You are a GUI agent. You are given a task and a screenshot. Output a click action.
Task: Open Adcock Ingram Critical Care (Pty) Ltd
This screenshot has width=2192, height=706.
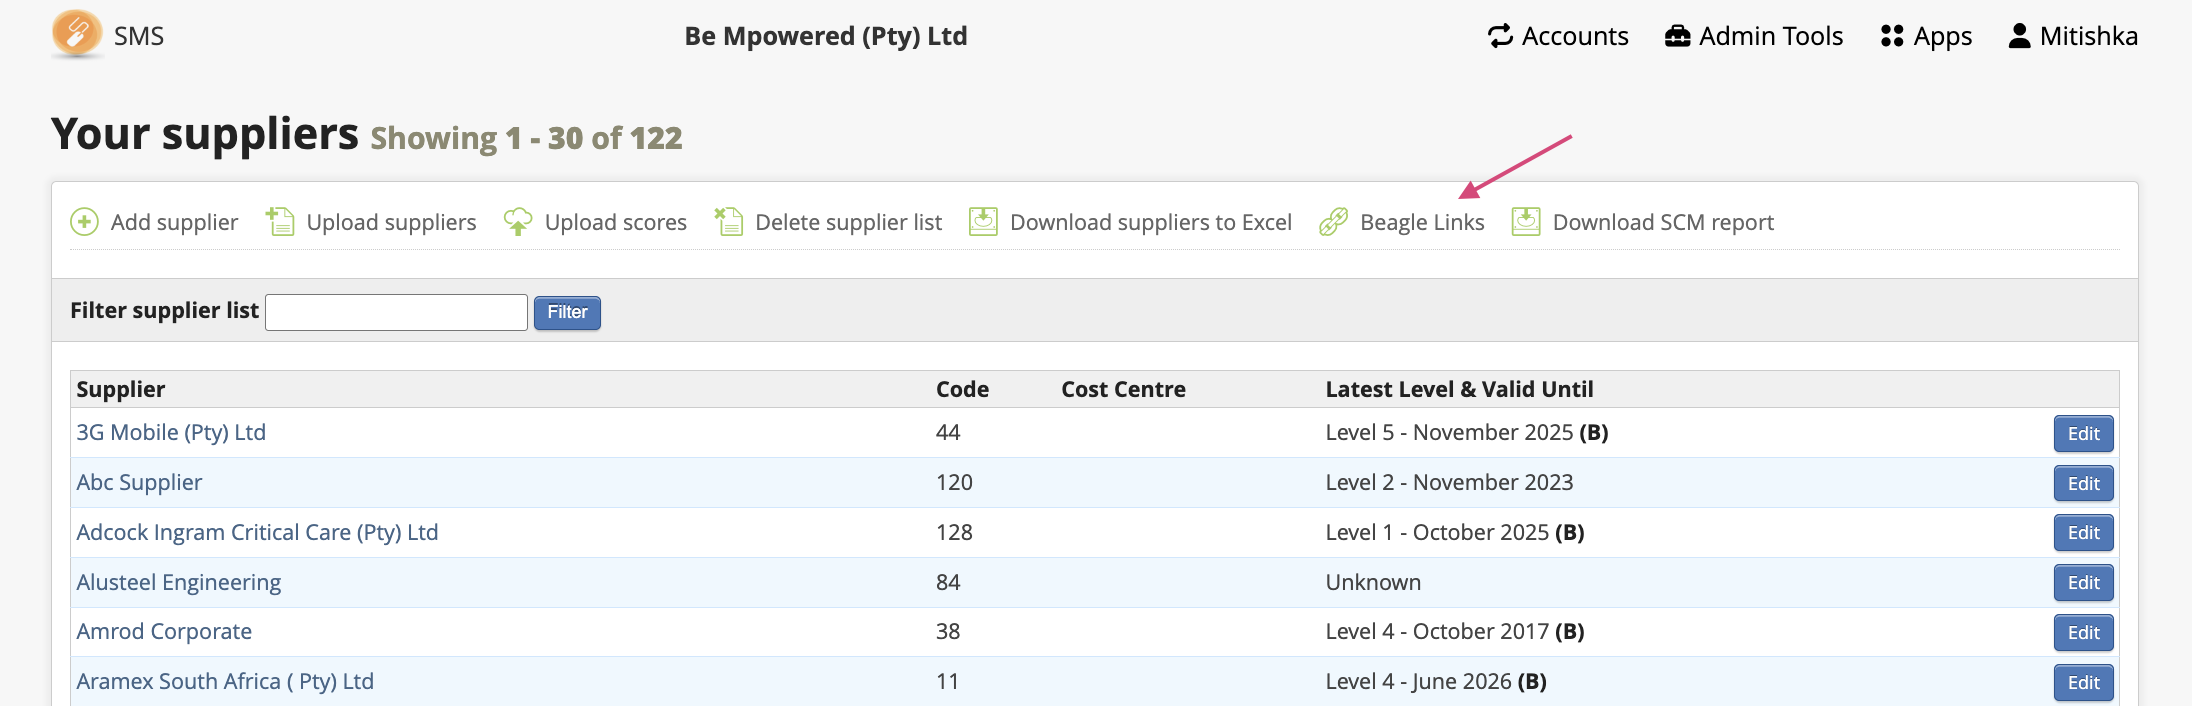point(257,532)
